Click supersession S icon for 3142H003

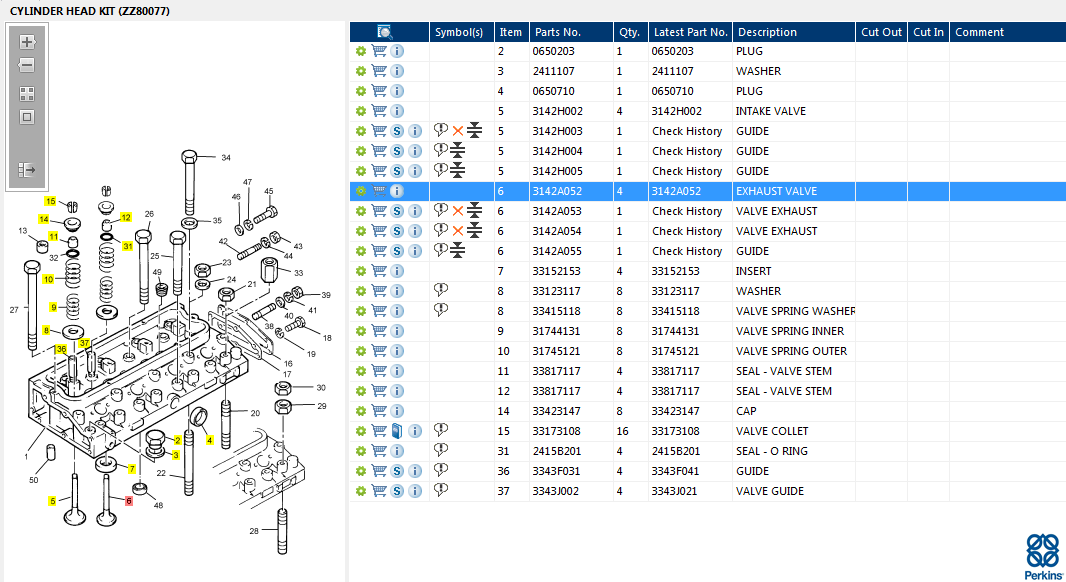(397, 131)
